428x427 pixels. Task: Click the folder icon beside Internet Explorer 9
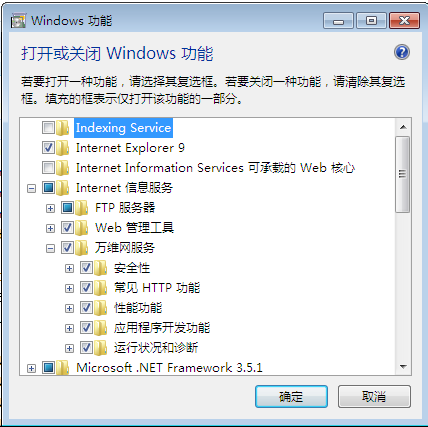click(63, 148)
